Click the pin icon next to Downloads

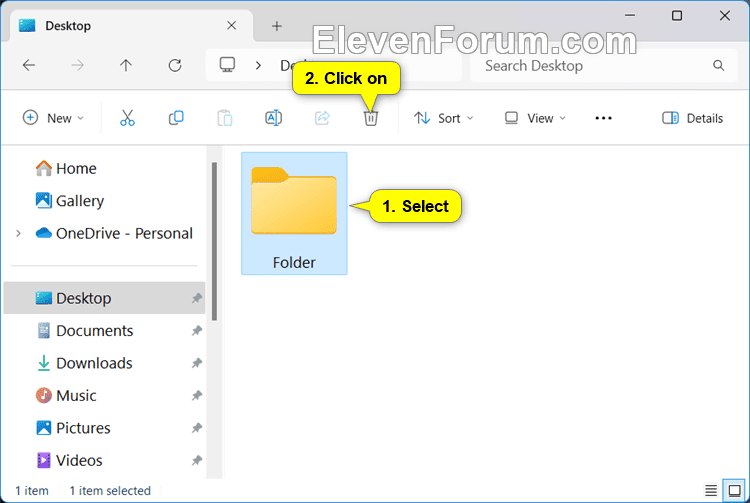click(x=197, y=363)
